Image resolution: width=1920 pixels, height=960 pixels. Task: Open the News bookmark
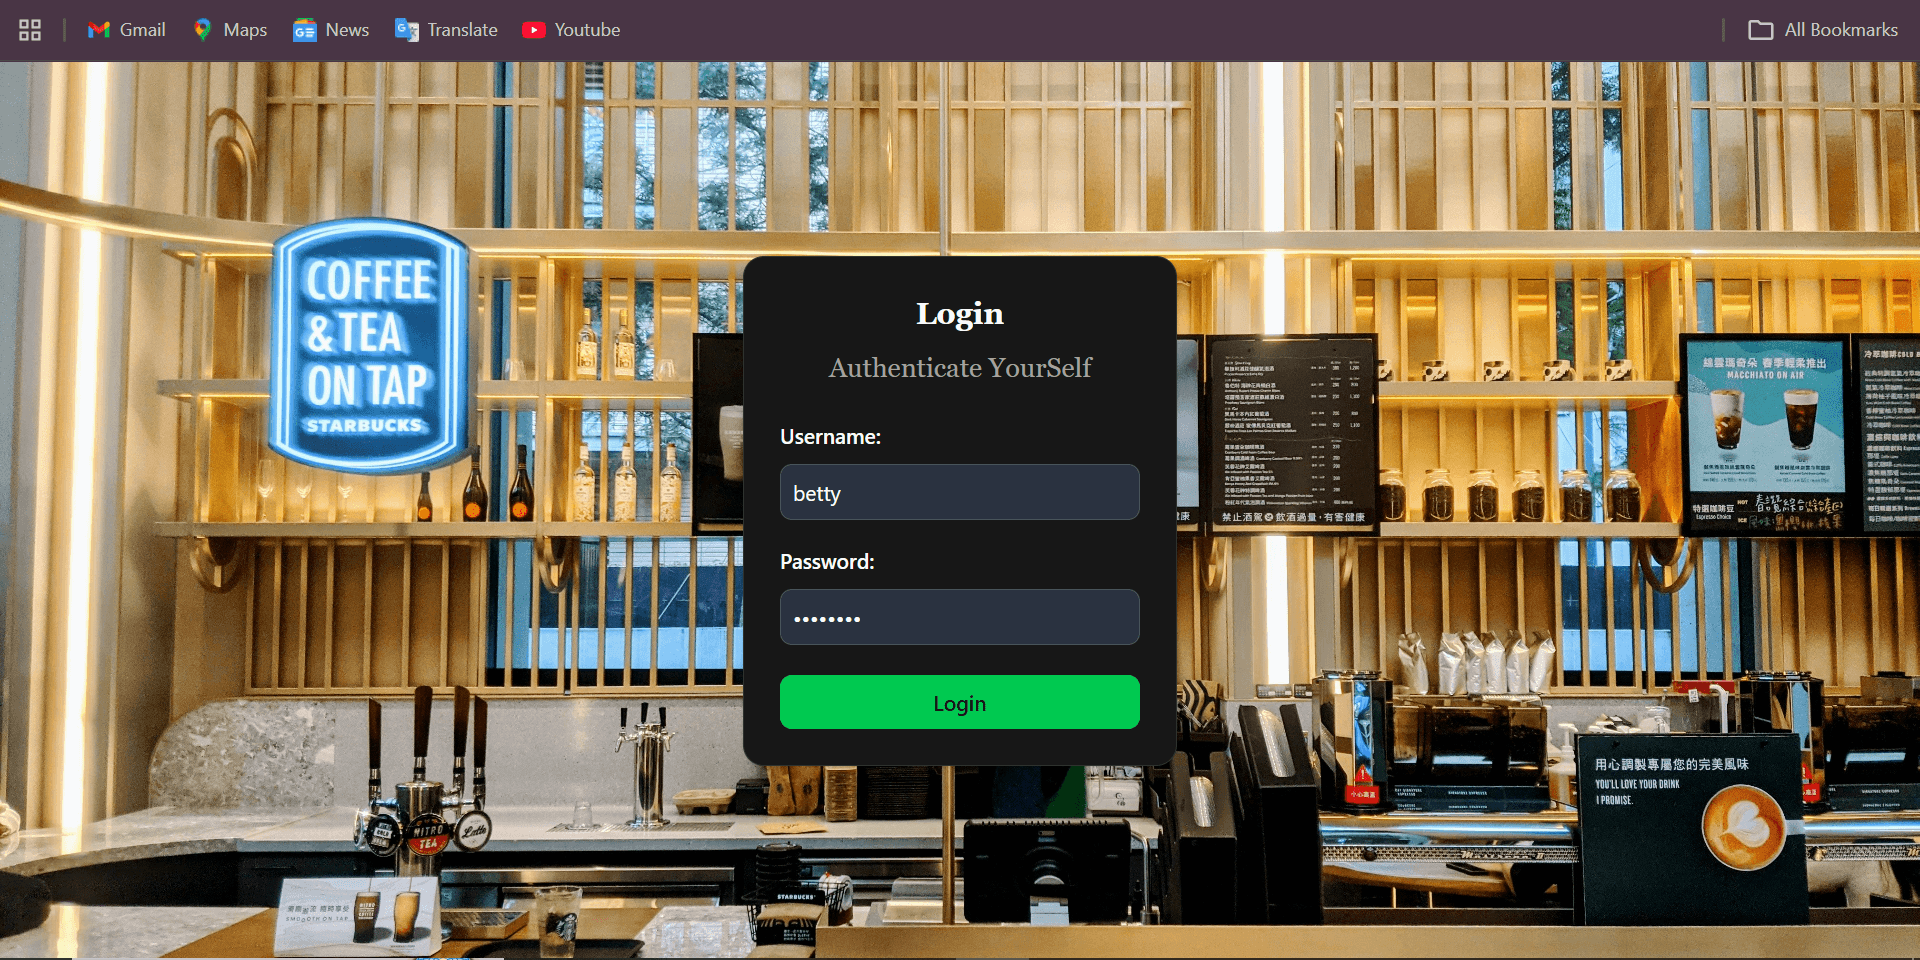click(x=331, y=30)
